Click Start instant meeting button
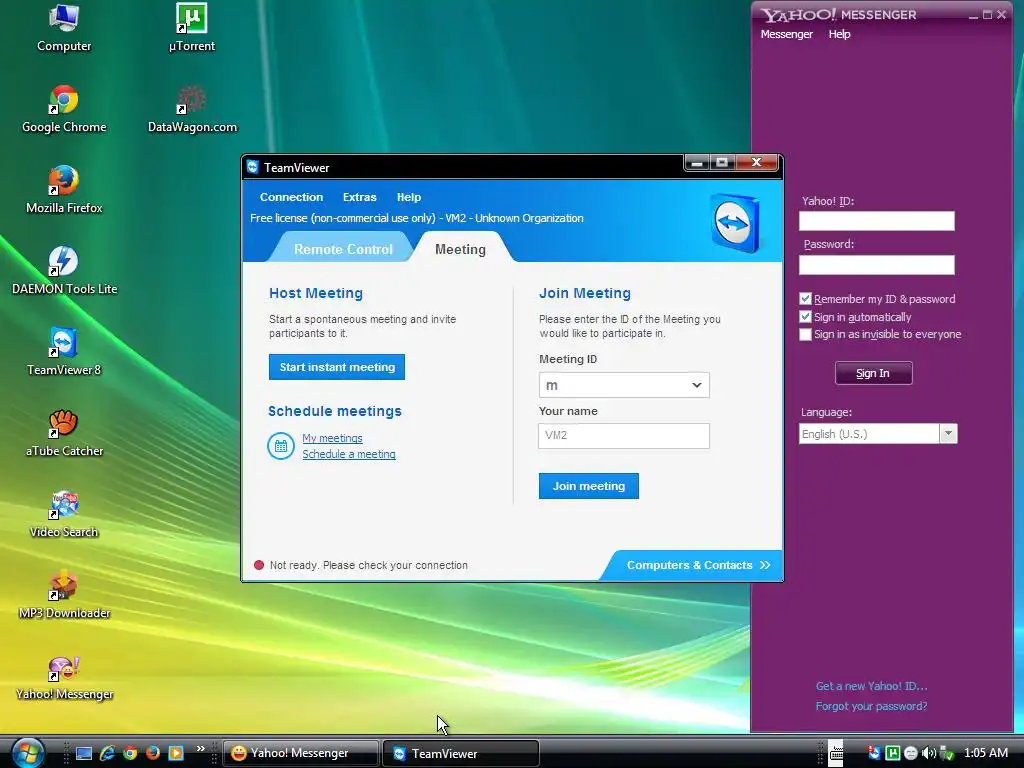 coord(337,367)
